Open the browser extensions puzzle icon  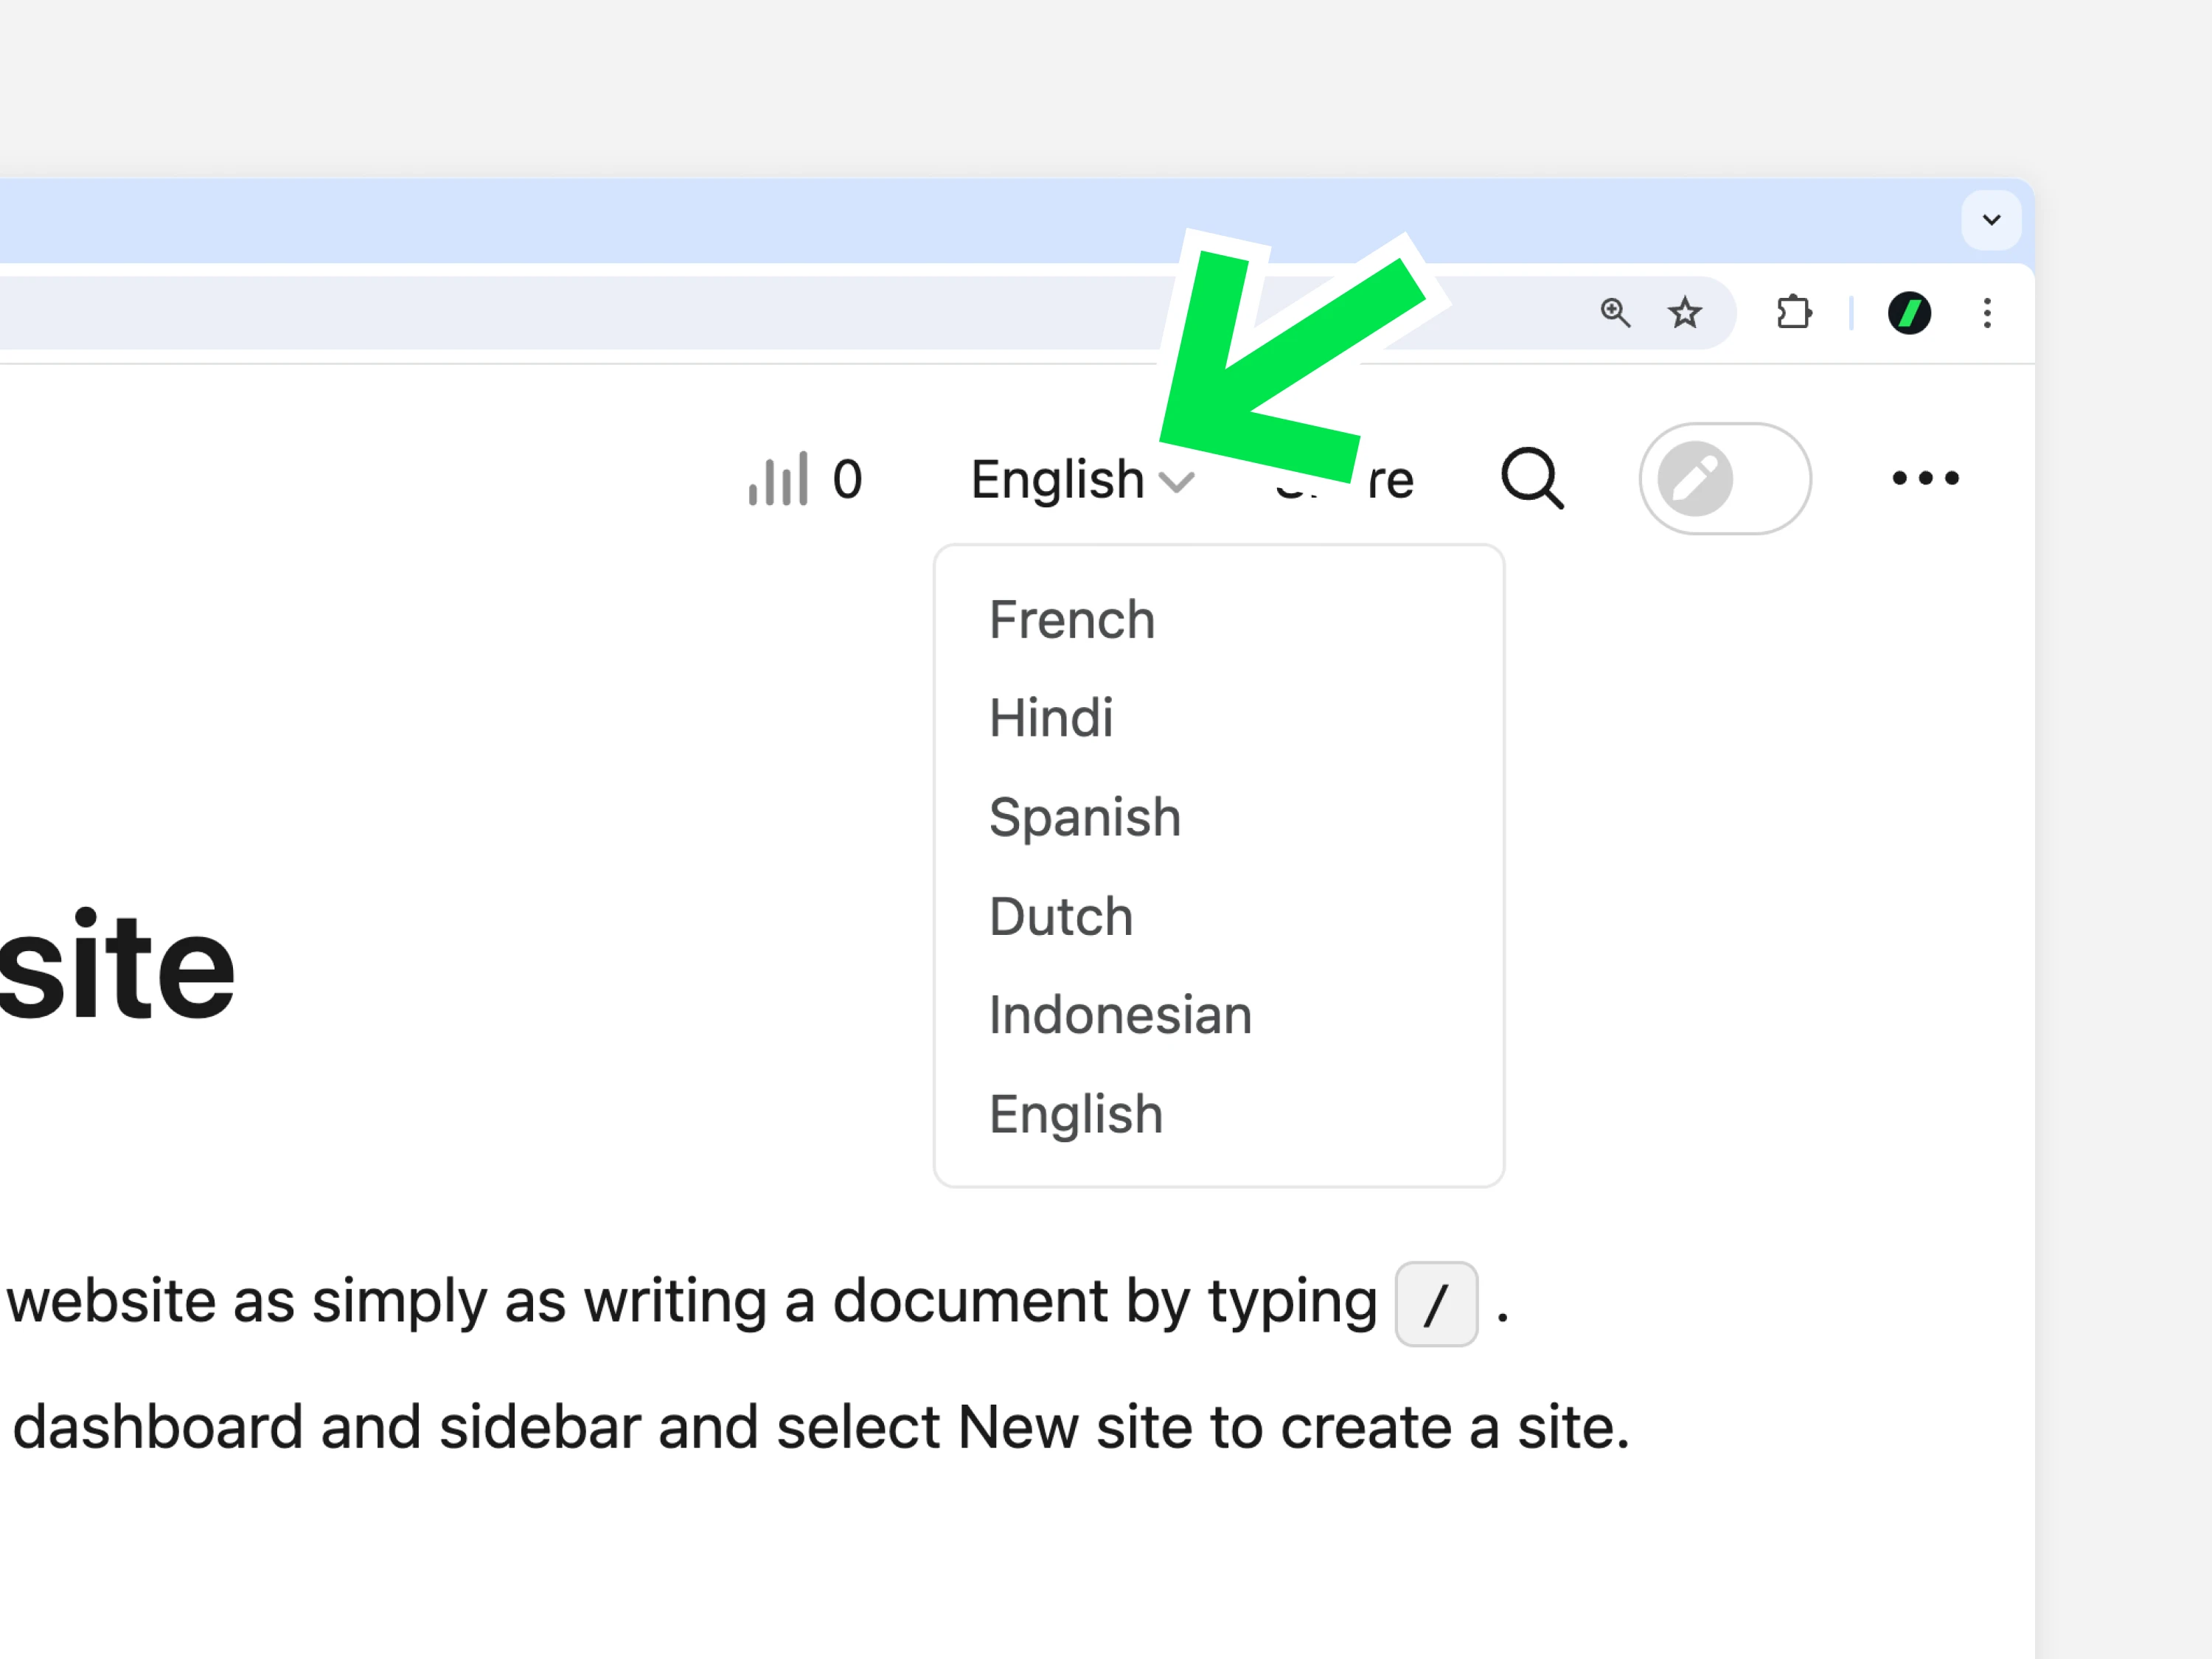[x=1794, y=313]
